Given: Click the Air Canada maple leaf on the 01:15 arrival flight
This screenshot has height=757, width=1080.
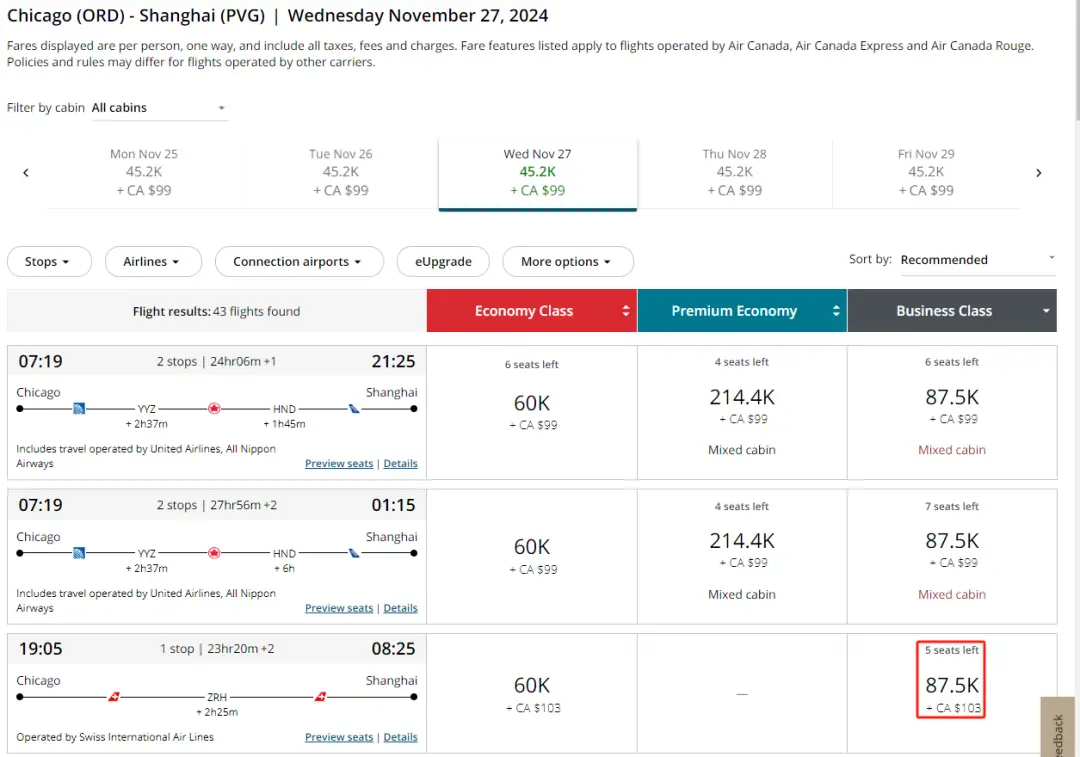Looking at the screenshot, I should click(213, 553).
